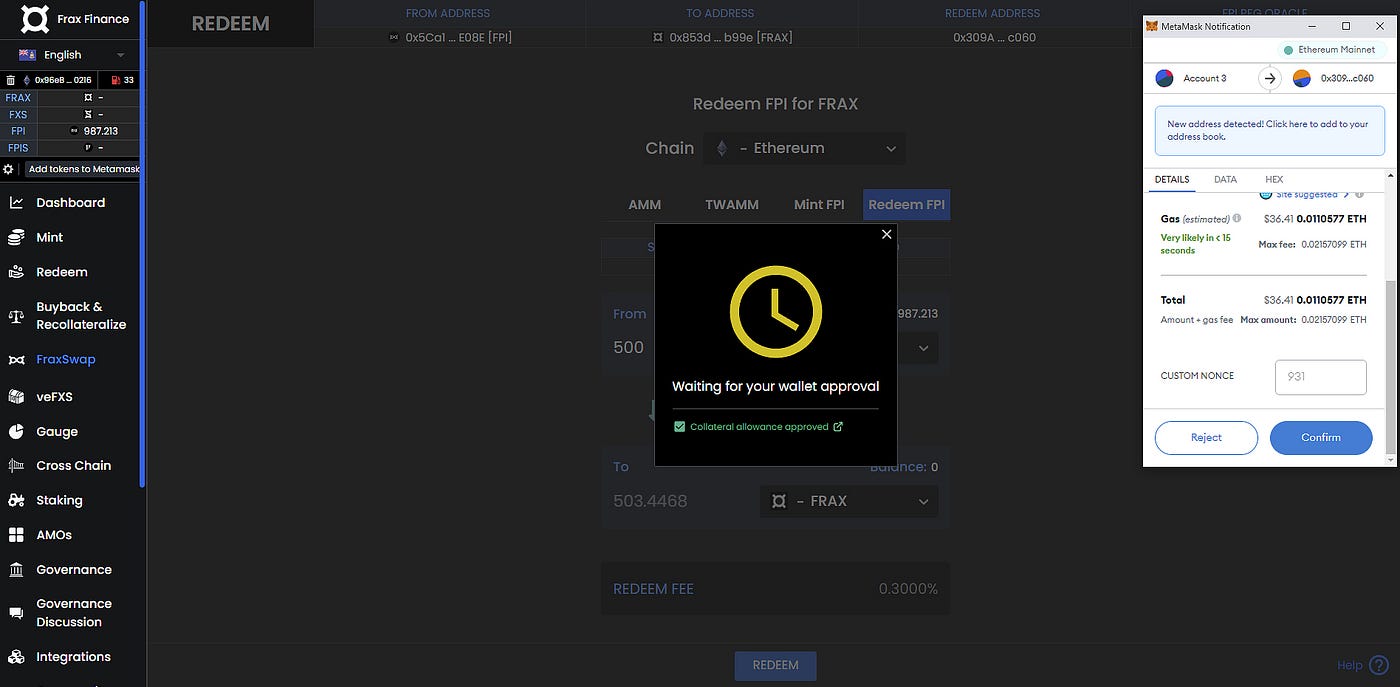Open settings gear in the sidebar

(9, 169)
